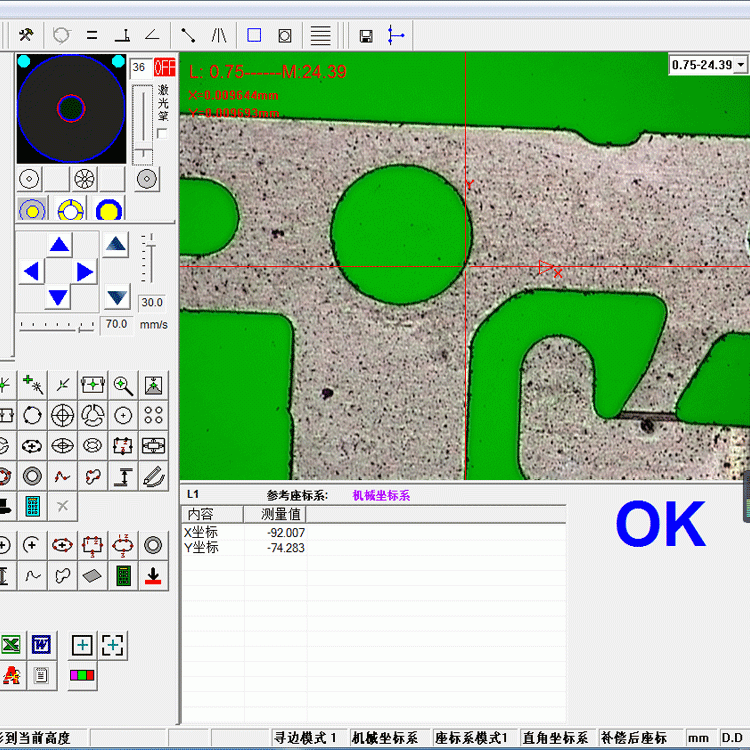Toggle the red OFF light switch
Screen dimensions: 750x750
pos(165,68)
